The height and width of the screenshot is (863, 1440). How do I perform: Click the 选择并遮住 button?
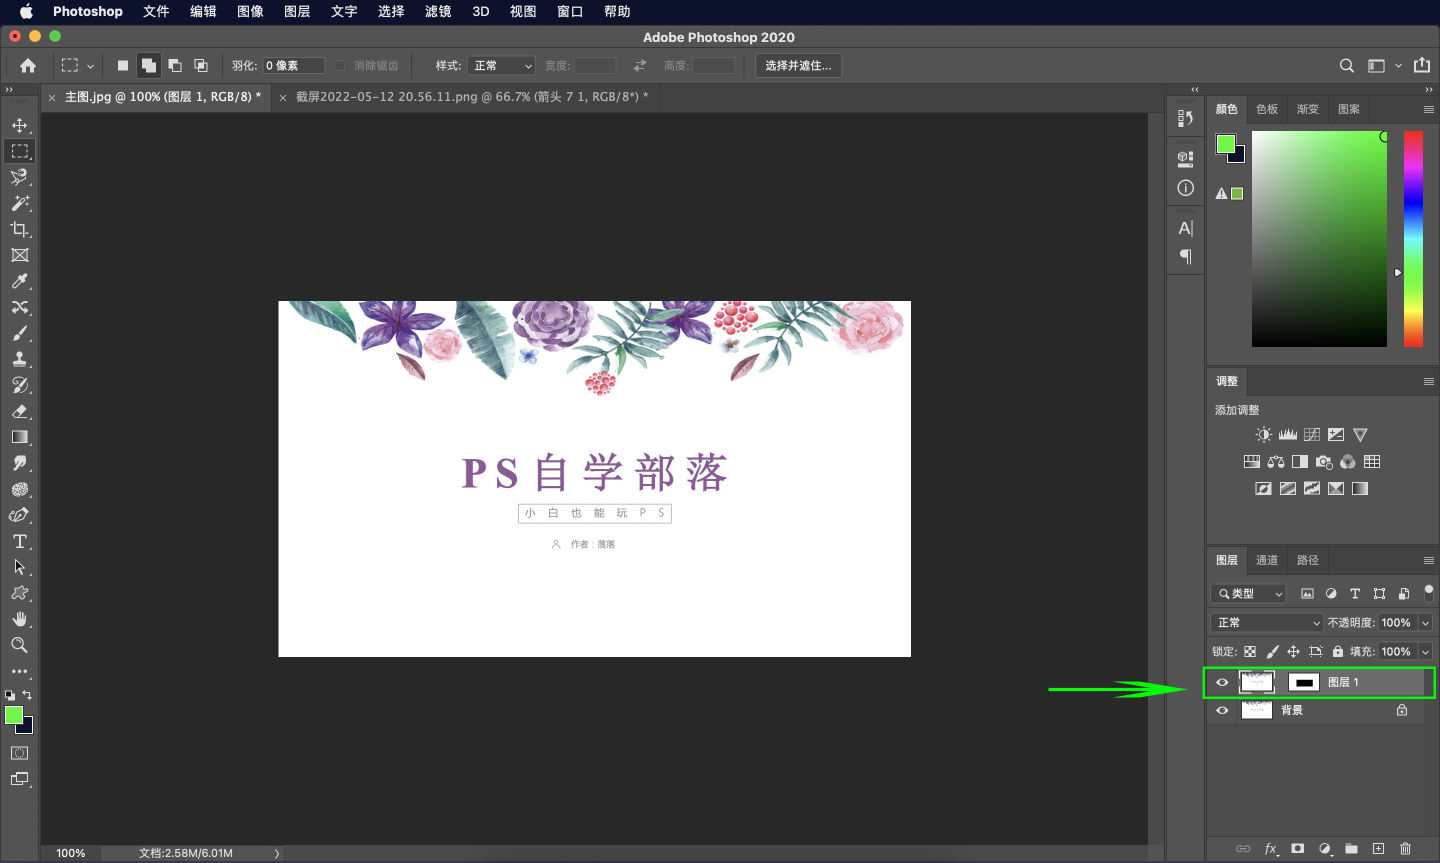[798, 65]
